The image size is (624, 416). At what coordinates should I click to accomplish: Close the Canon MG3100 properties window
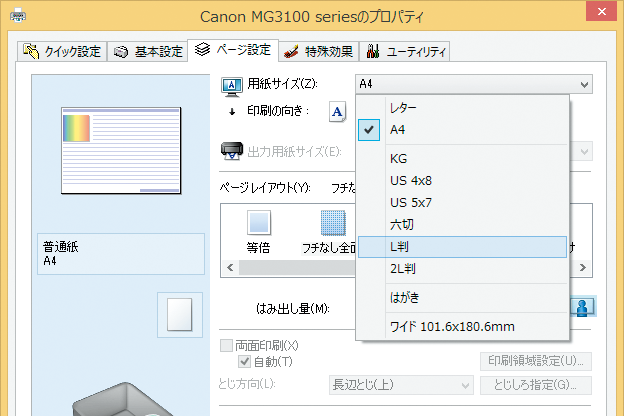coord(602,12)
